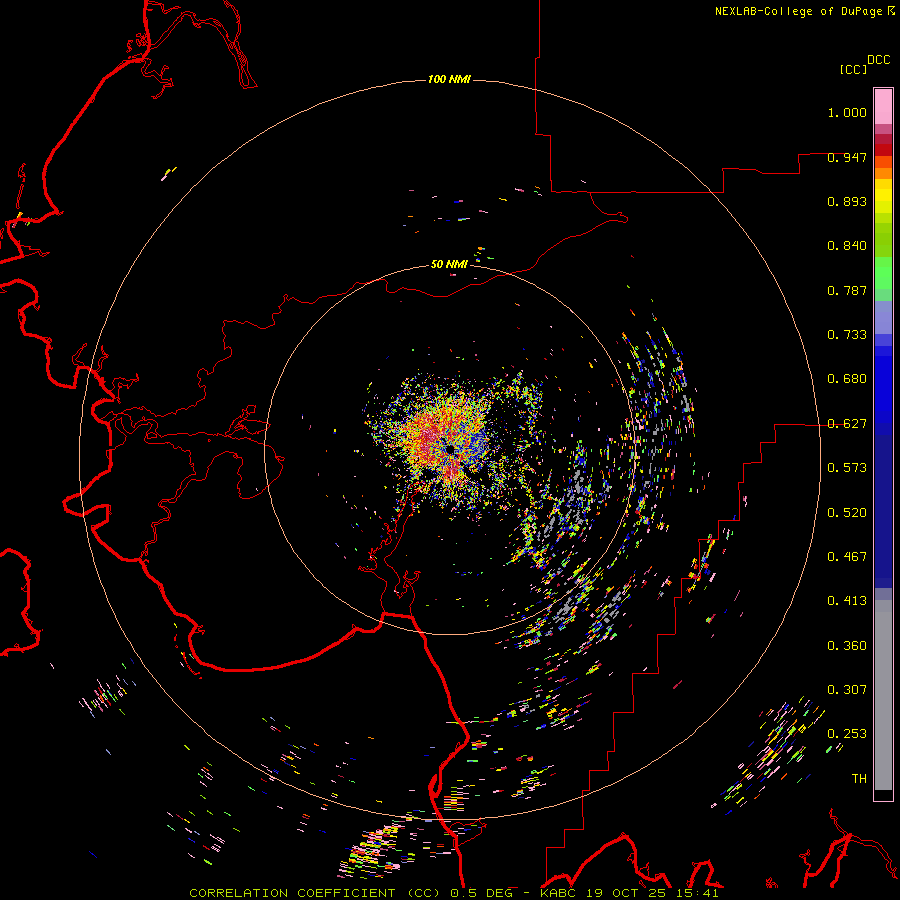This screenshot has height=900, width=900.
Task: Click the TH threshold label
Action: coord(859,779)
